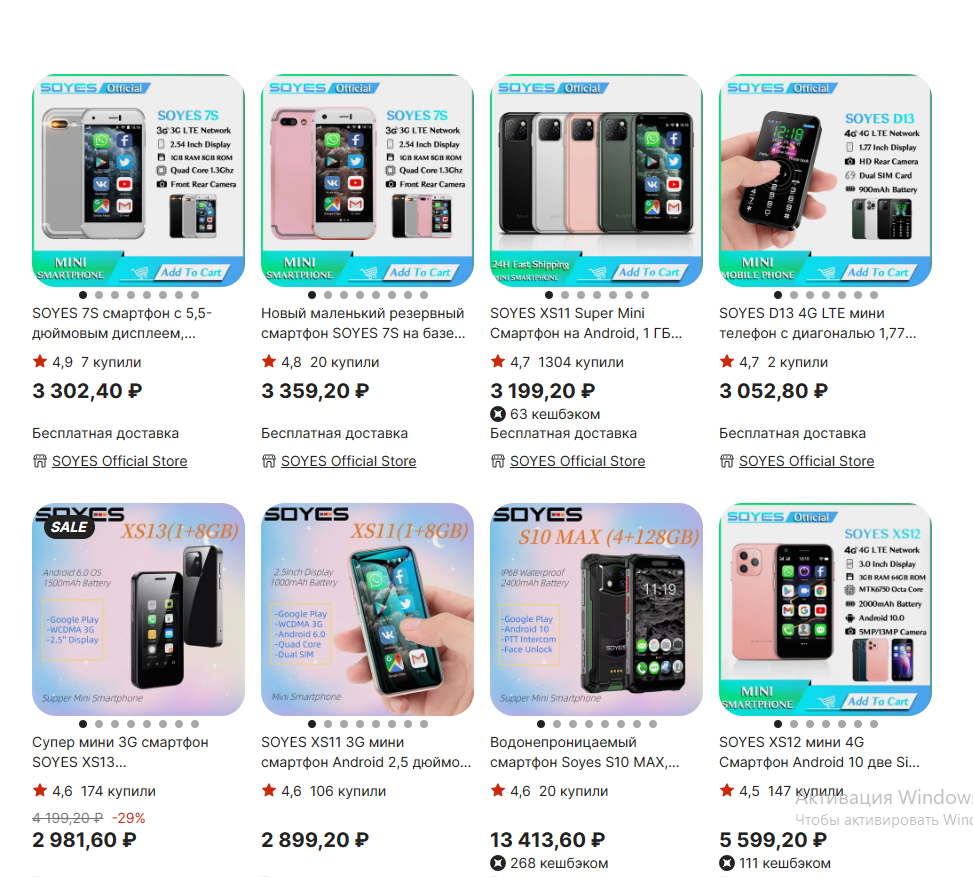973x877 pixels.
Task: Click star rating icon of XS13 product
Action: (x=40, y=790)
